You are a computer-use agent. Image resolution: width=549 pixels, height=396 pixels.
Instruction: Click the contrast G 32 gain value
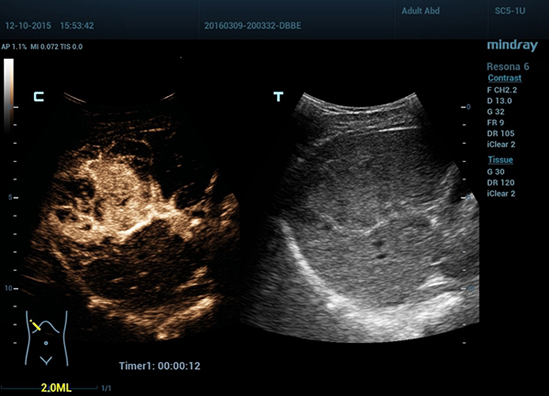tap(495, 112)
